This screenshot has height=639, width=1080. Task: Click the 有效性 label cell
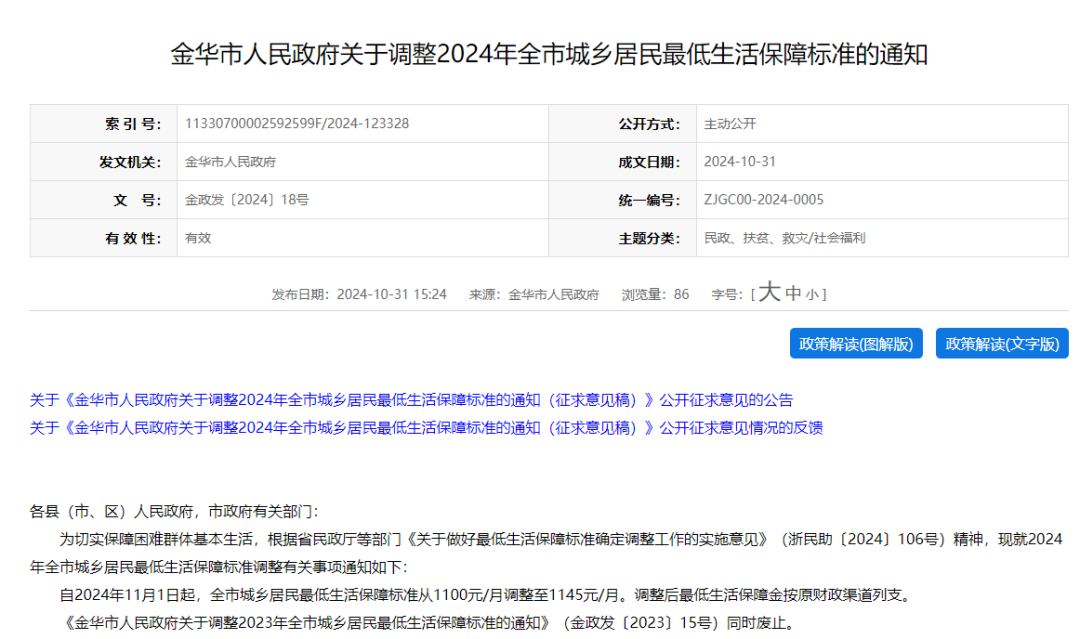click(104, 238)
